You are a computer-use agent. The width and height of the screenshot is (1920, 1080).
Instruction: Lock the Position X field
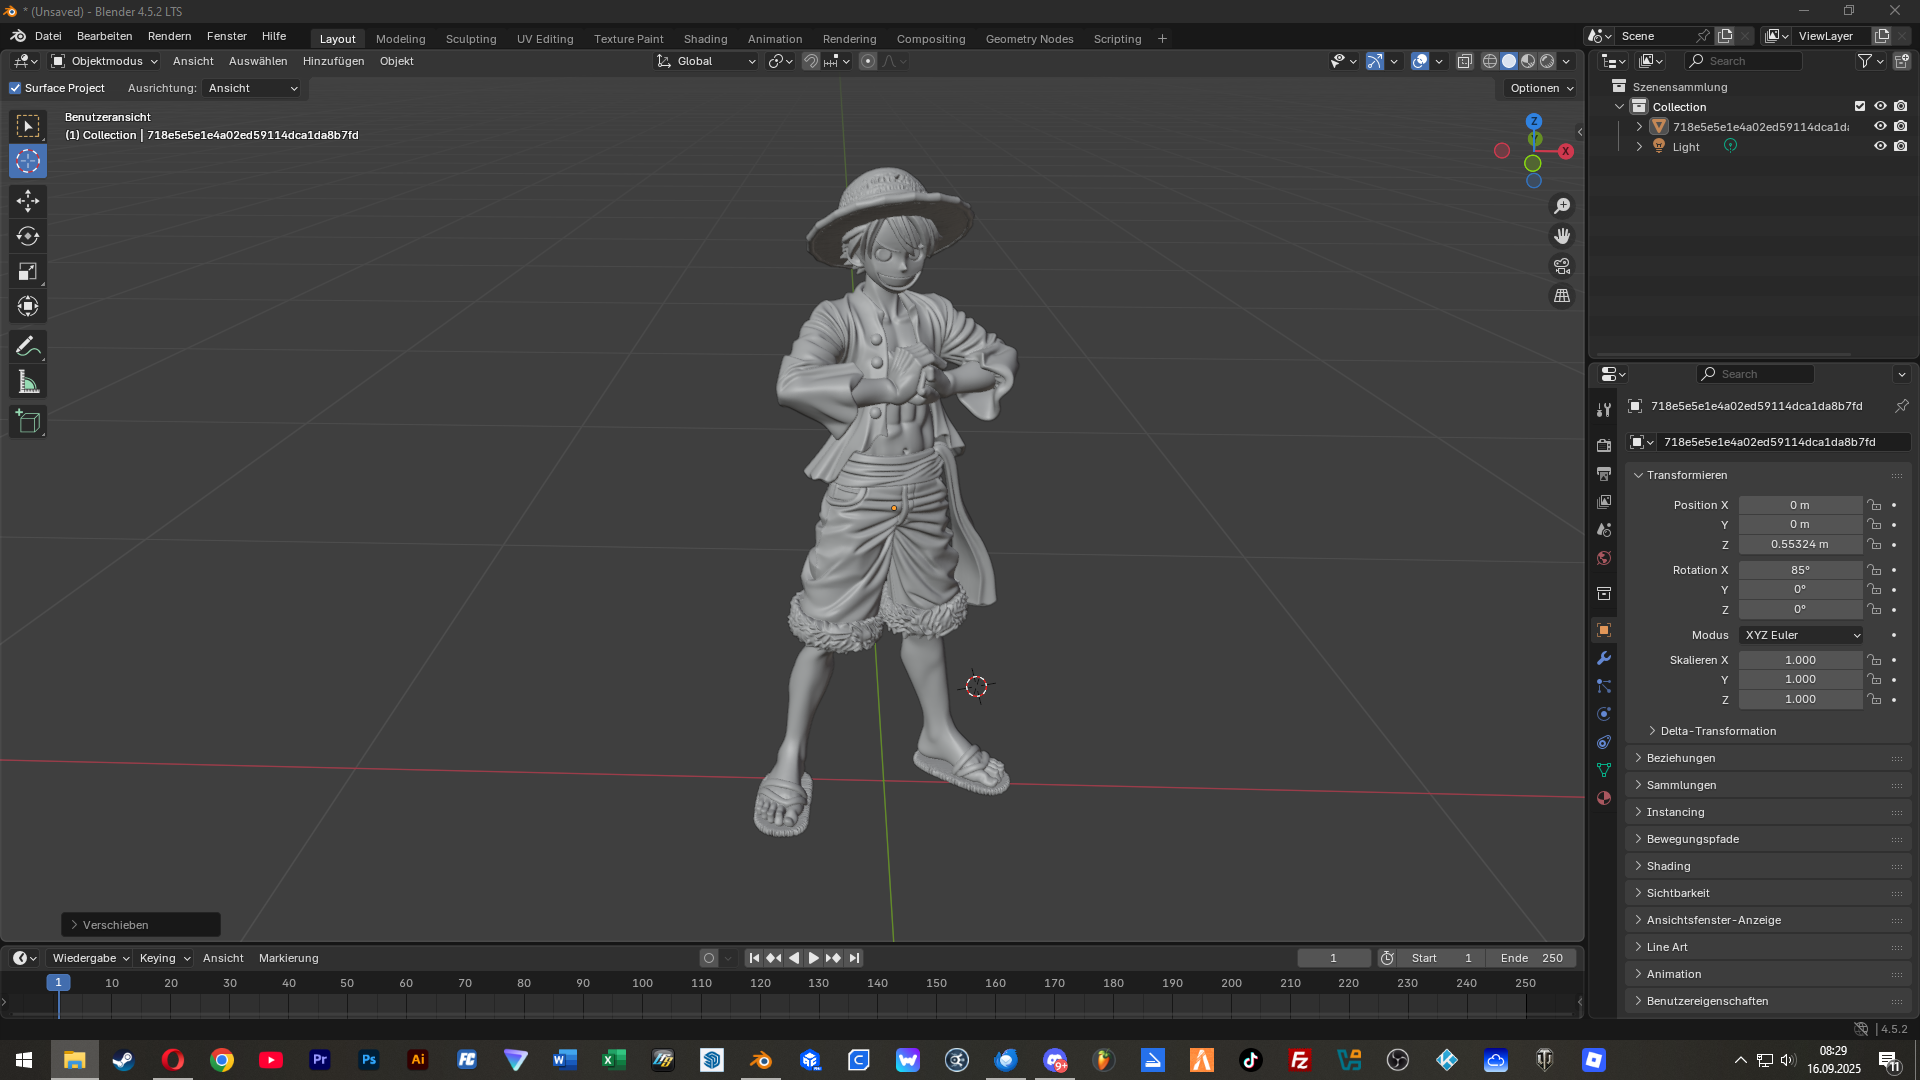click(x=1874, y=505)
